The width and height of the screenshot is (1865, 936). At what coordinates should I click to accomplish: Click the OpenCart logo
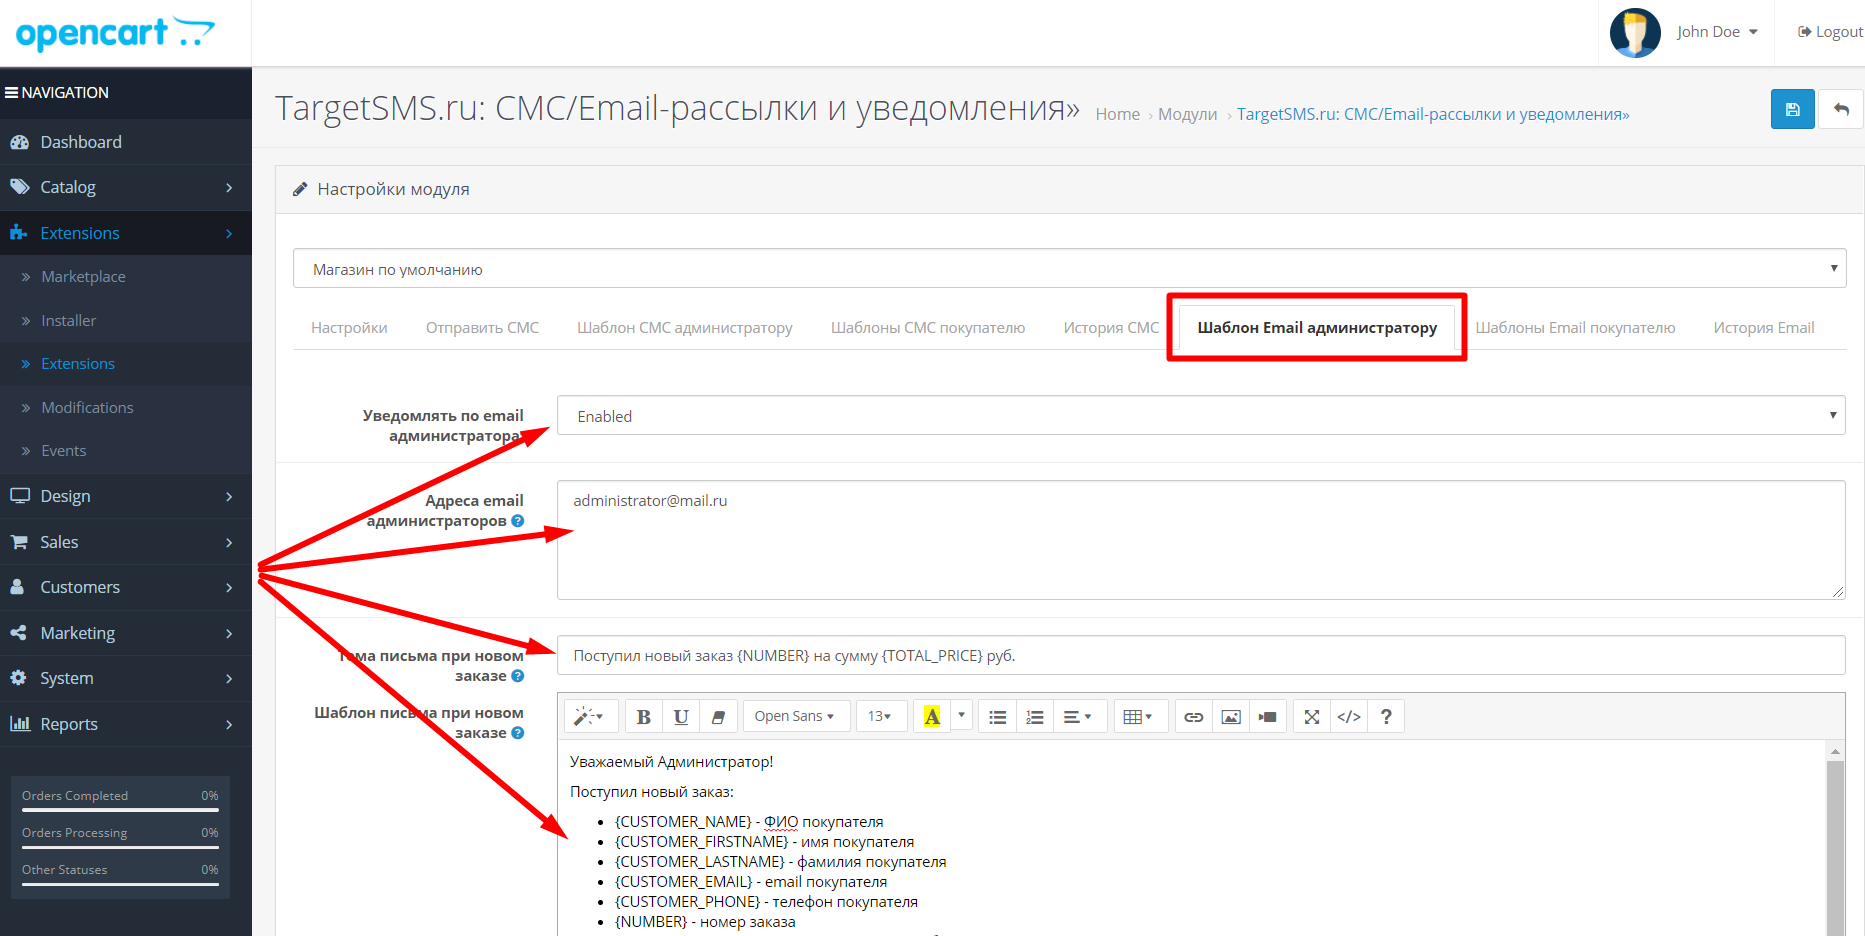115,33
